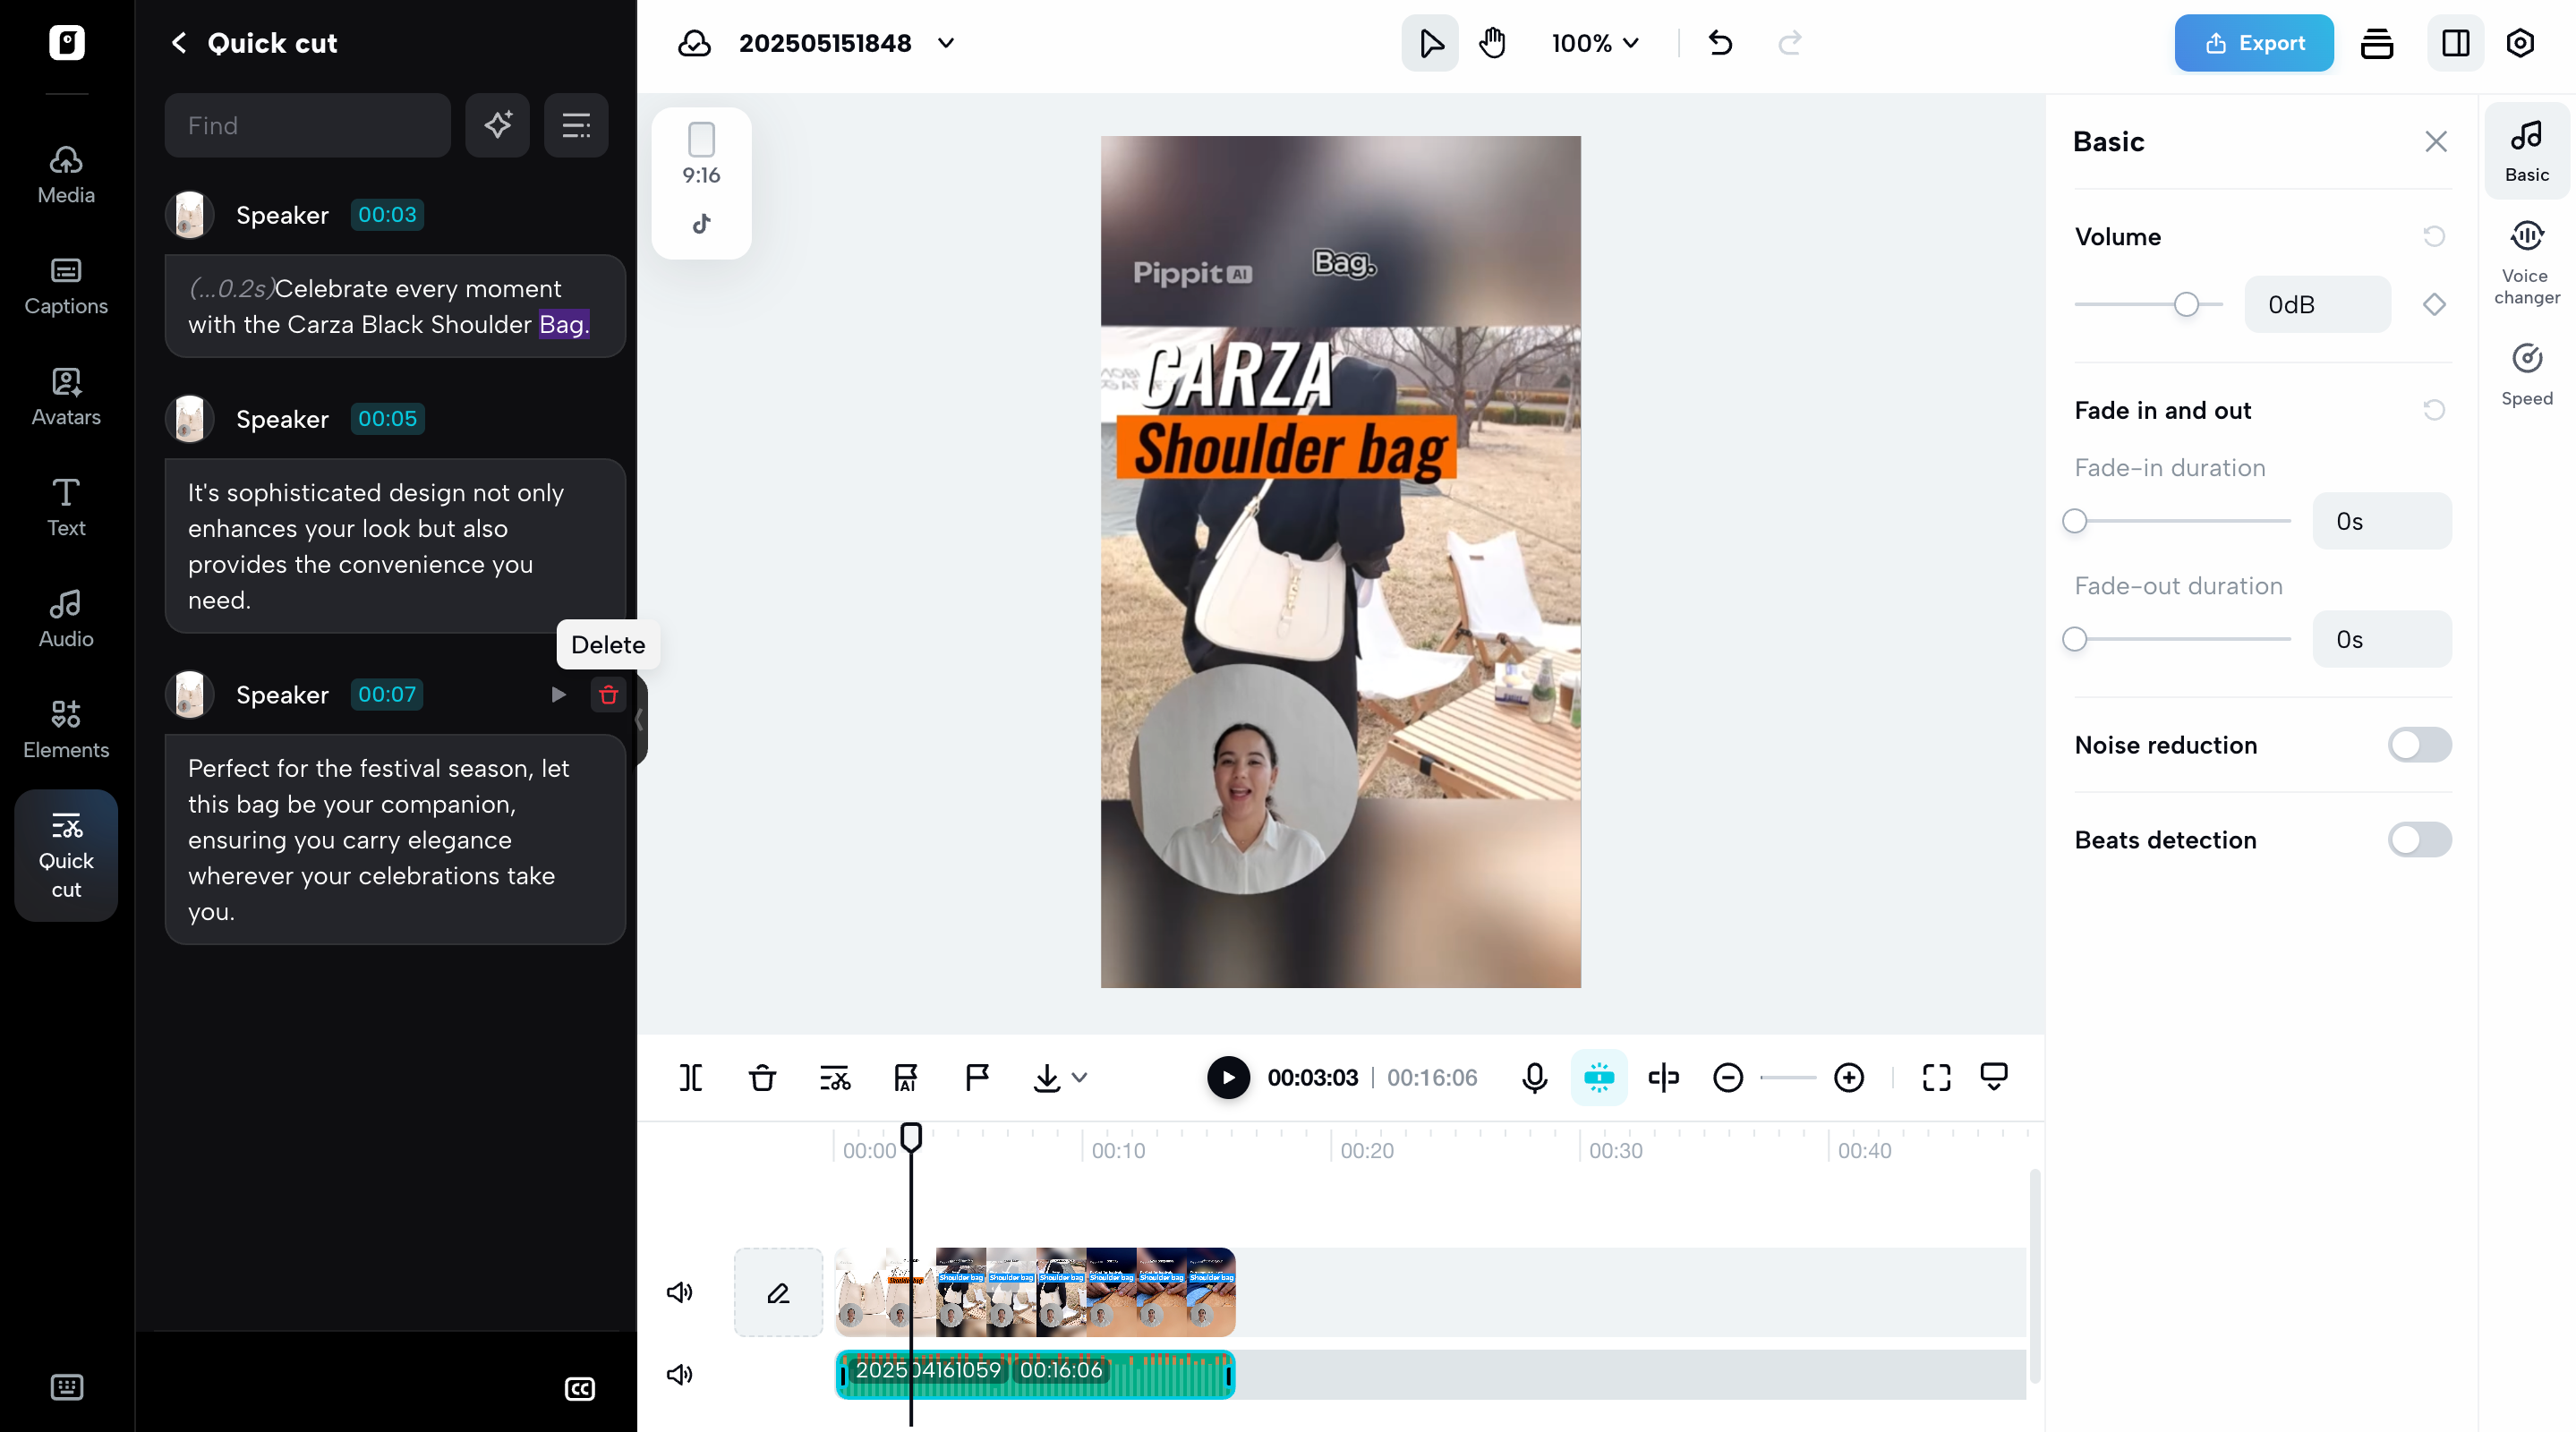
Task: Open the Audio panel
Action: click(x=66, y=619)
